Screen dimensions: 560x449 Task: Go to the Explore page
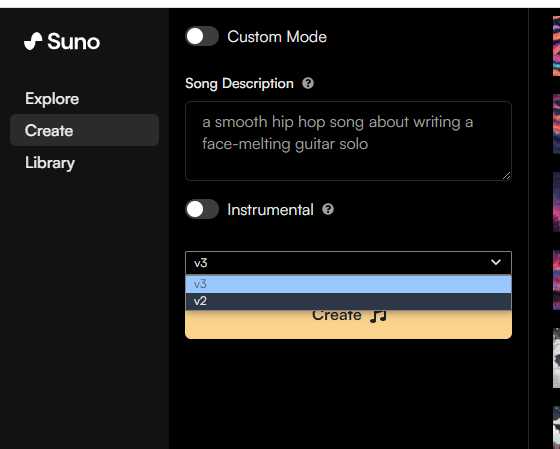(52, 99)
